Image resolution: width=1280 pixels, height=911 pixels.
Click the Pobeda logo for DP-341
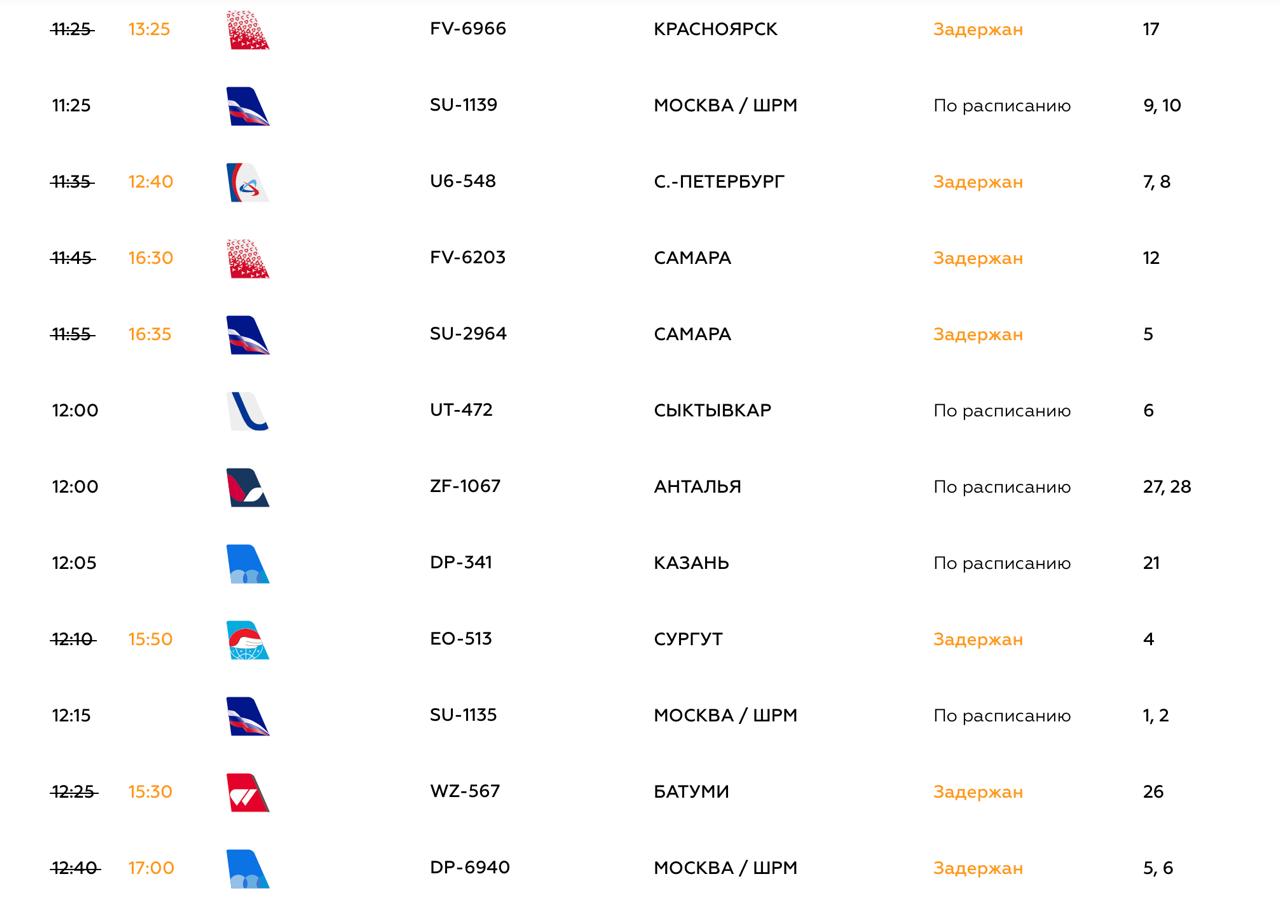point(248,563)
